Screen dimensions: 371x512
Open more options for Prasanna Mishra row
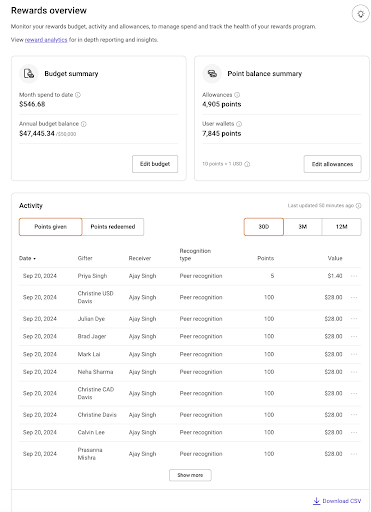(x=354, y=454)
